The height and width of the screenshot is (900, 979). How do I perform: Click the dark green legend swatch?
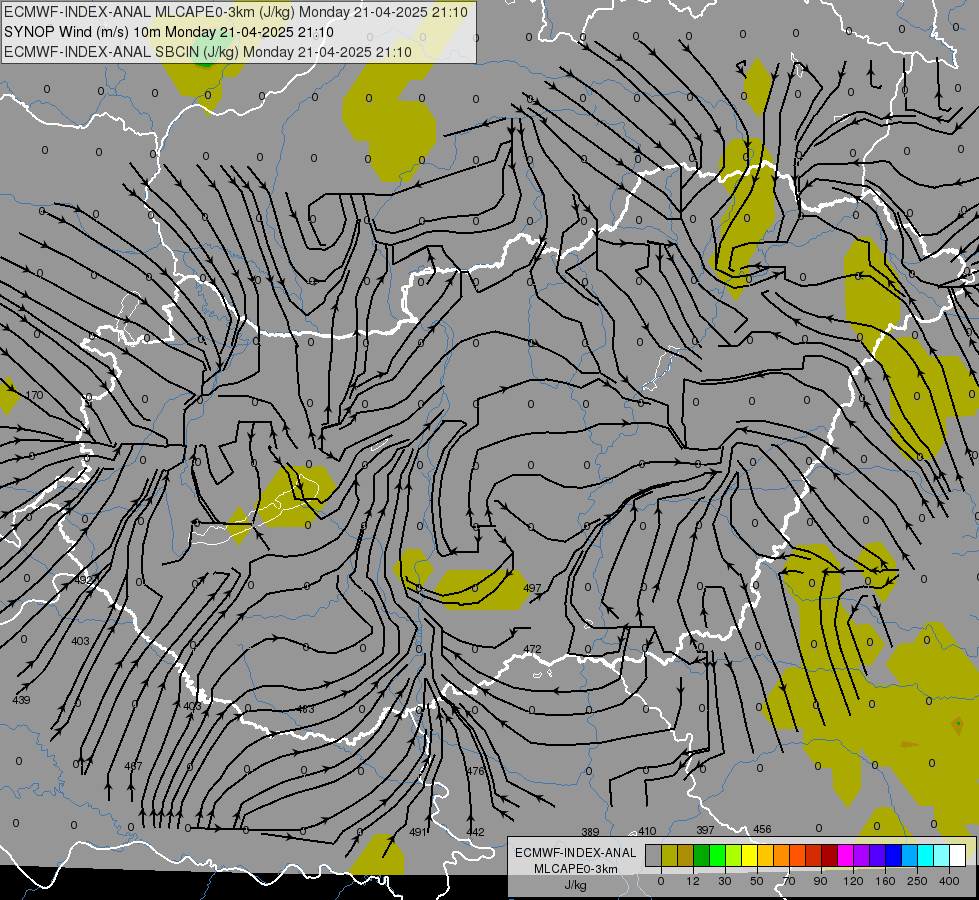coord(702,855)
